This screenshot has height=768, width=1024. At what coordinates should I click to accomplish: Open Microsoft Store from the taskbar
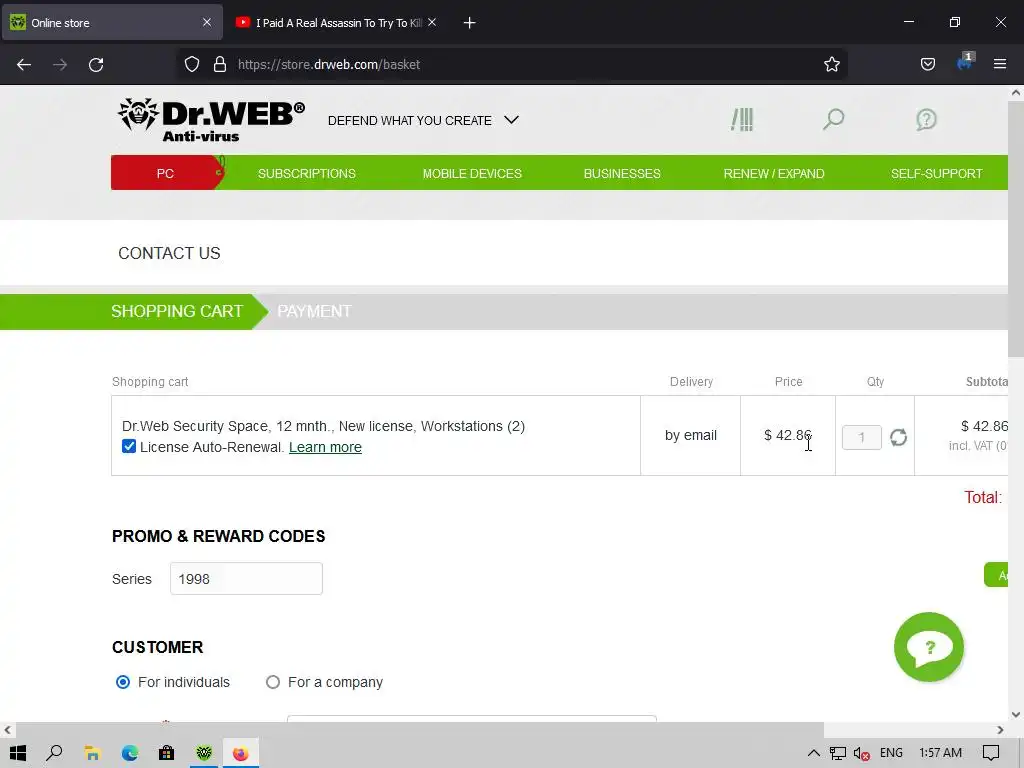[x=167, y=753]
